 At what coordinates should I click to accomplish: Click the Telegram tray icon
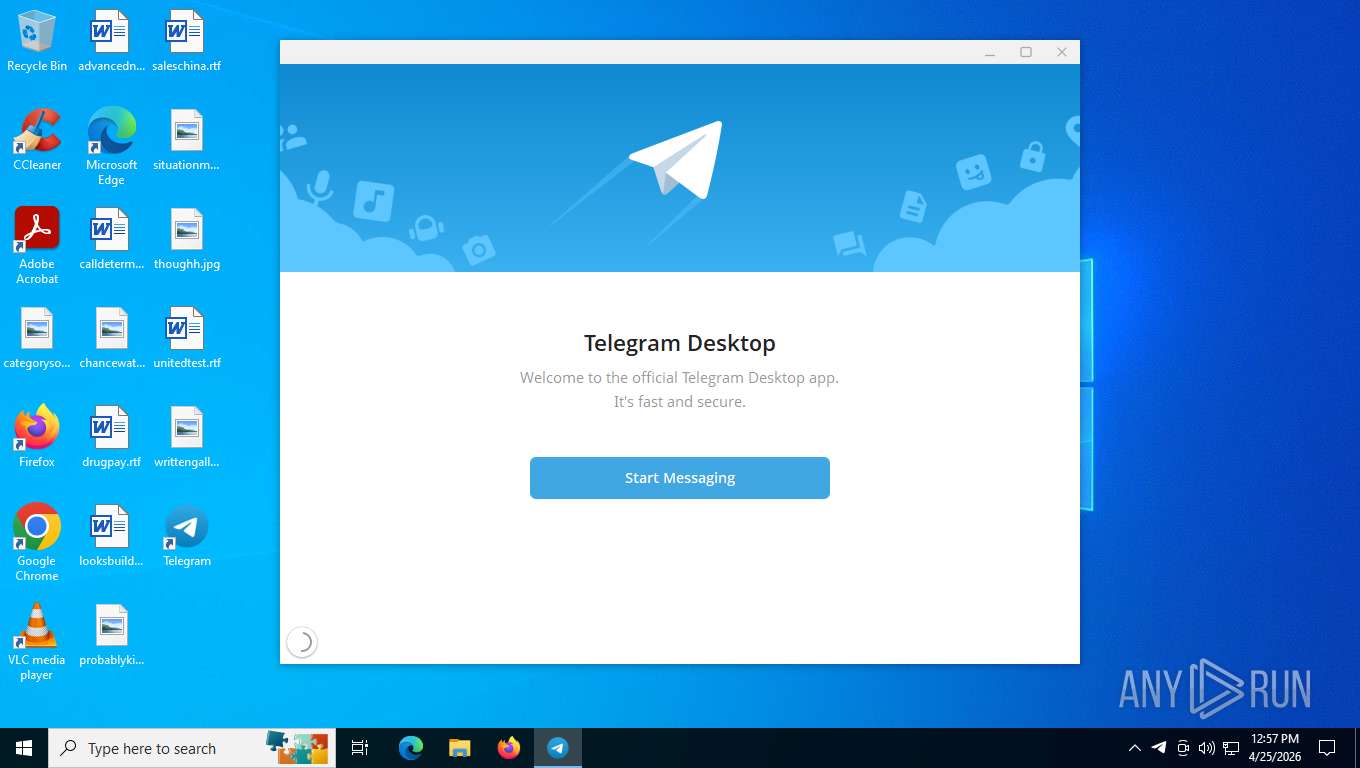1159,748
